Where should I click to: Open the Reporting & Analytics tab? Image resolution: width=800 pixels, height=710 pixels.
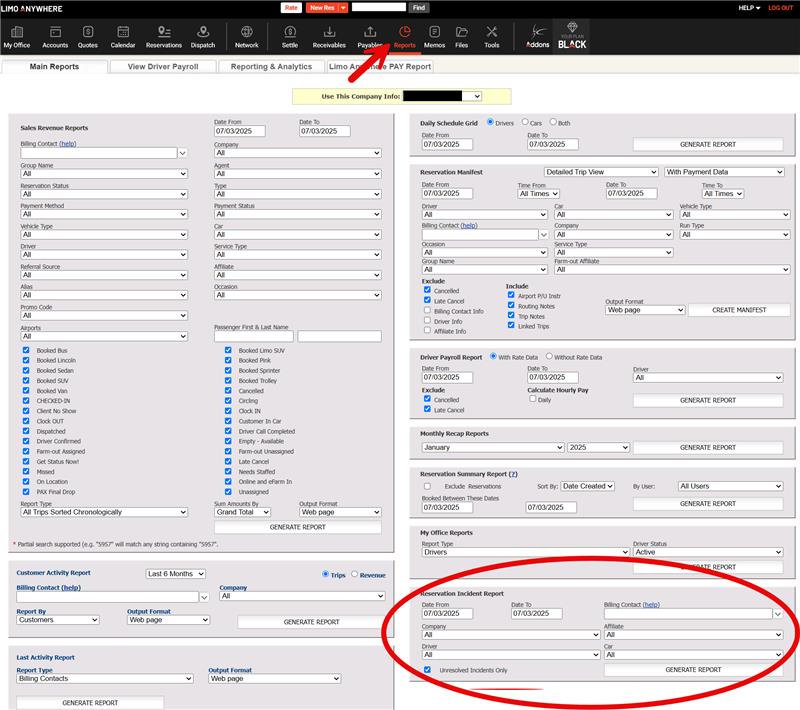pos(271,67)
